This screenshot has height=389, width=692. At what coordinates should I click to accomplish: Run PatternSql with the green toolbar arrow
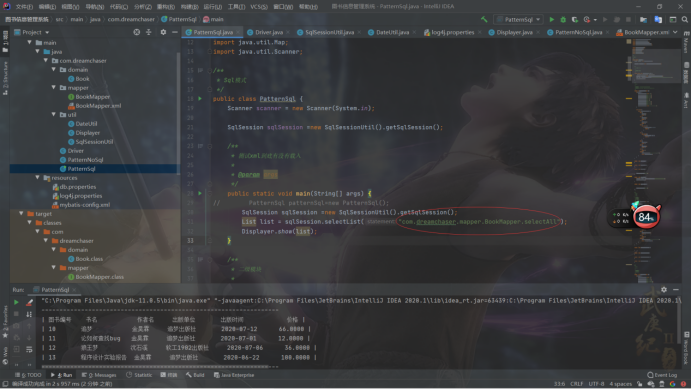552,19
